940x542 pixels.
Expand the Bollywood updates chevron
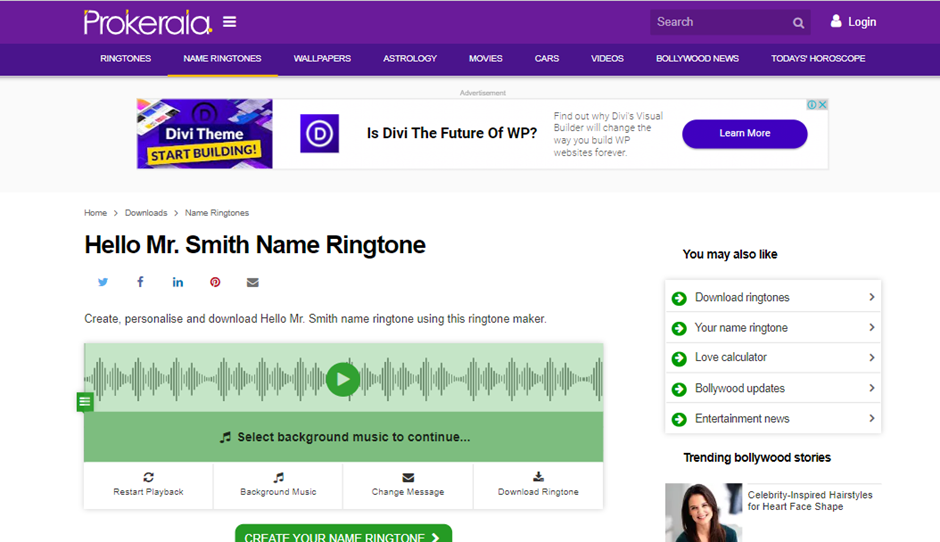click(x=872, y=388)
